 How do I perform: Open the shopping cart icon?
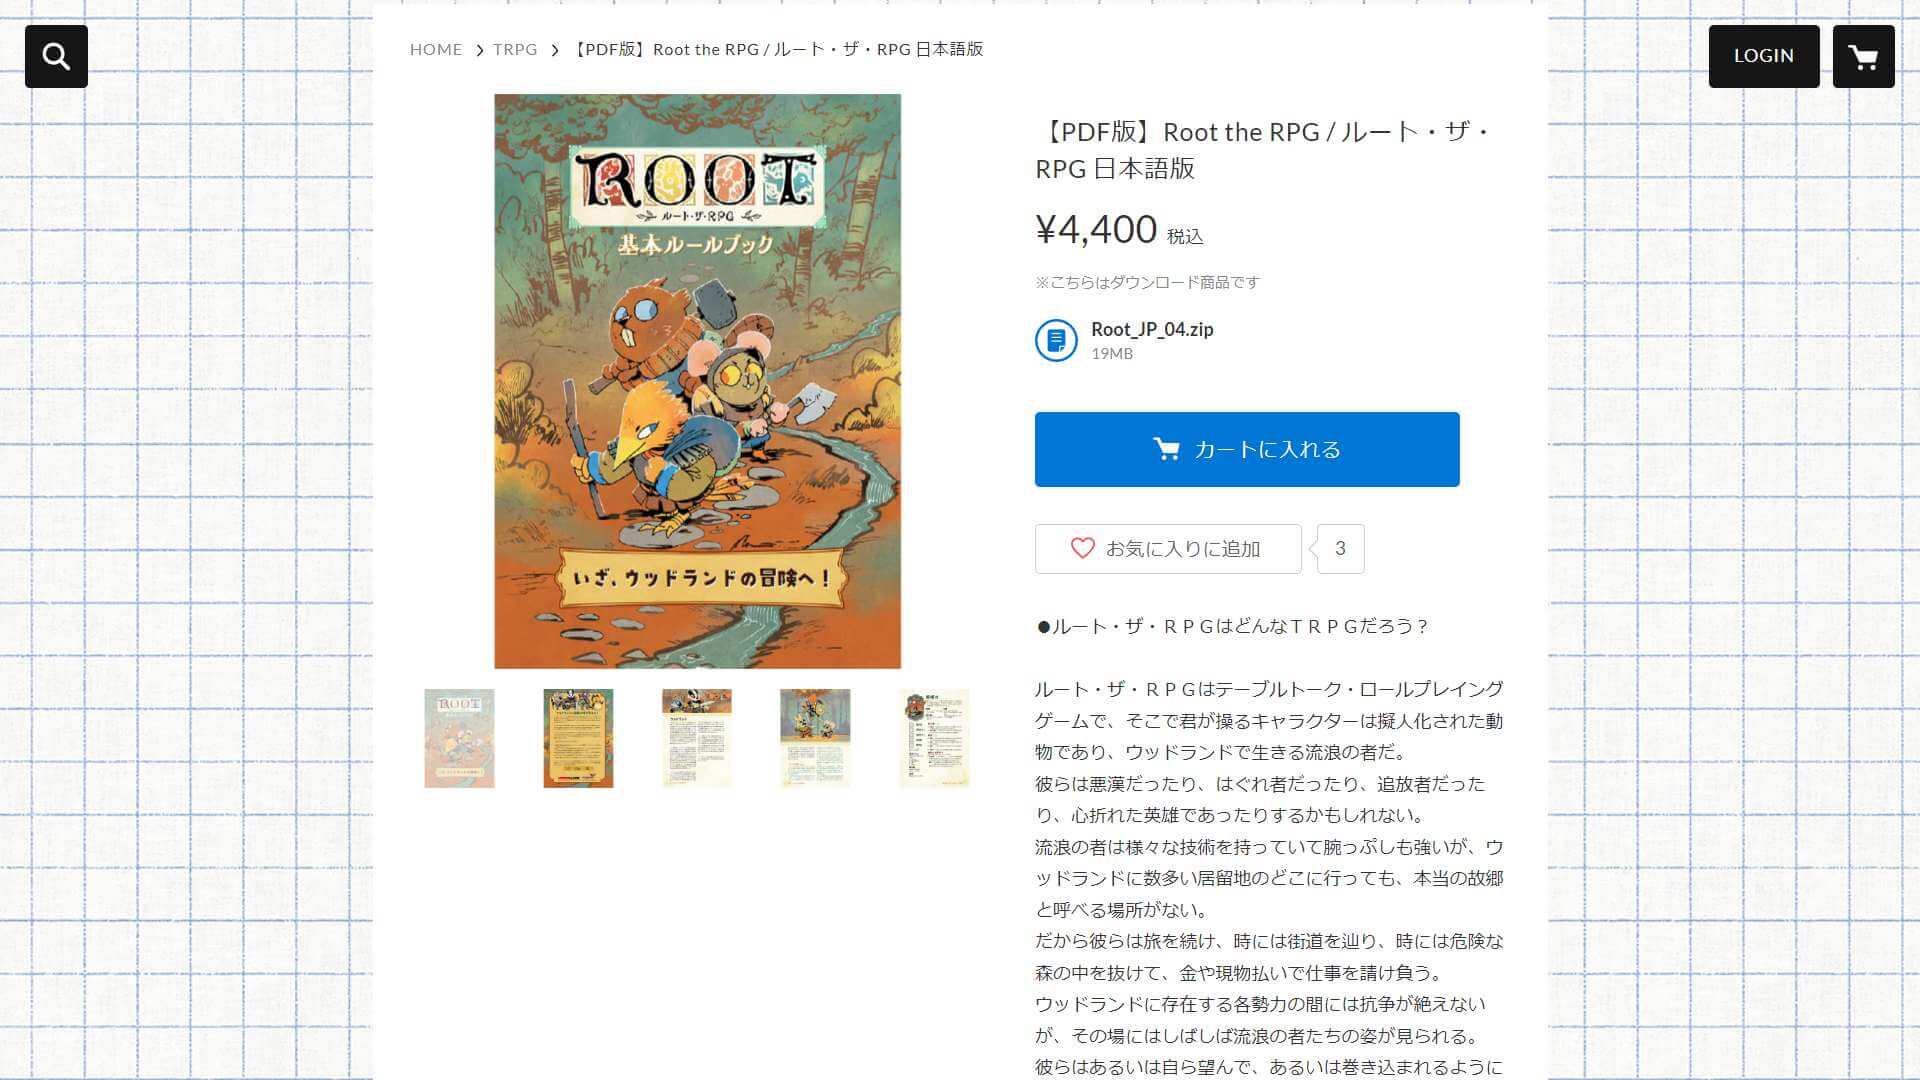pyautogui.click(x=1863, y=56)
